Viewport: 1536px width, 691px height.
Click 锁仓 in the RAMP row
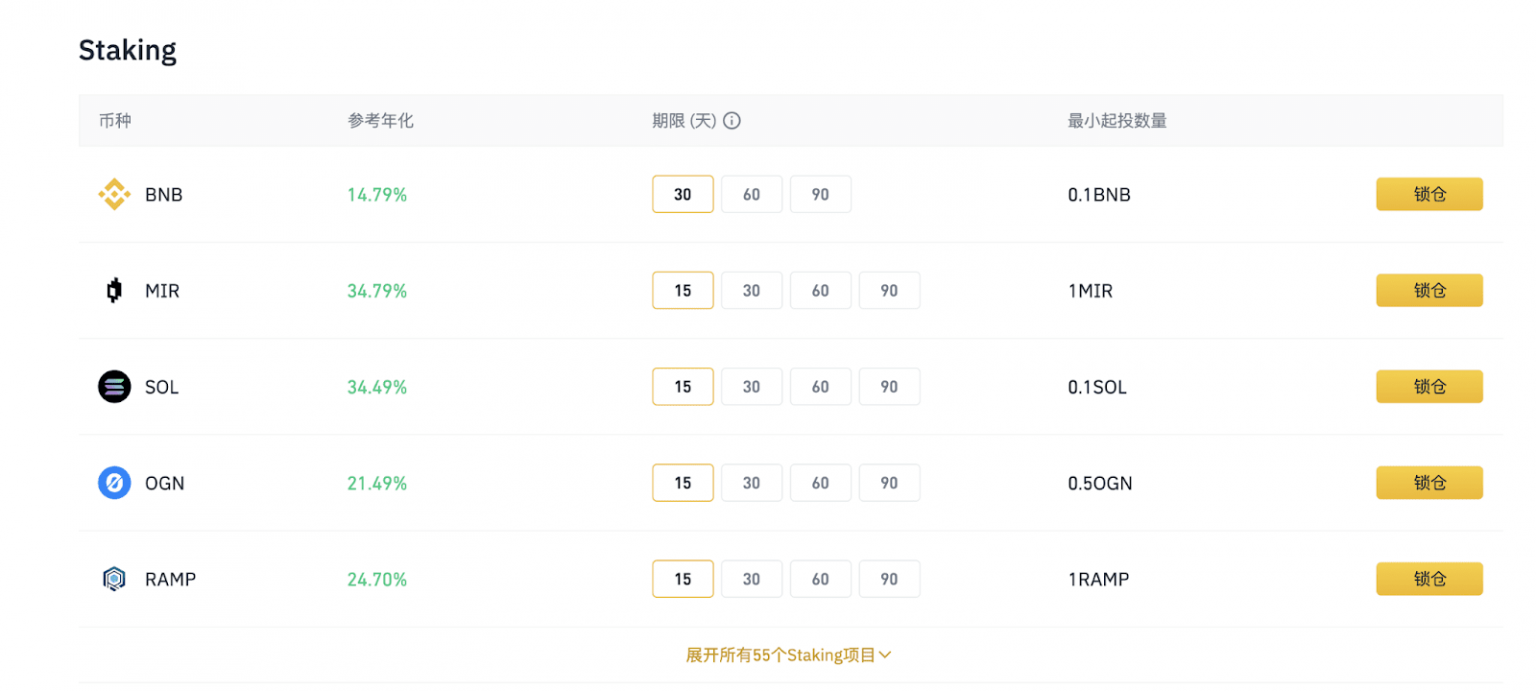click(1429, 579)
